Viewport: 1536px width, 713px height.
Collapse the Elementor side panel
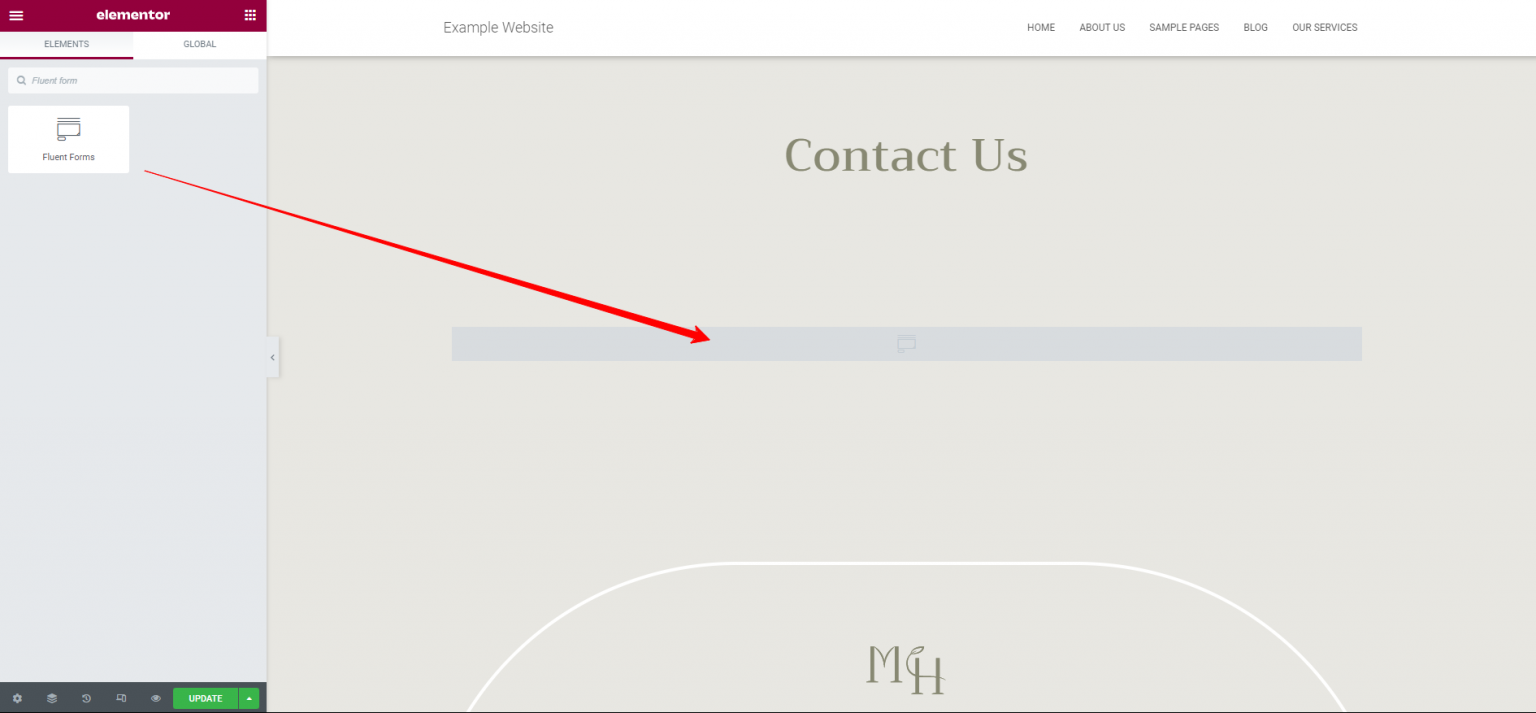pos(273,358)
